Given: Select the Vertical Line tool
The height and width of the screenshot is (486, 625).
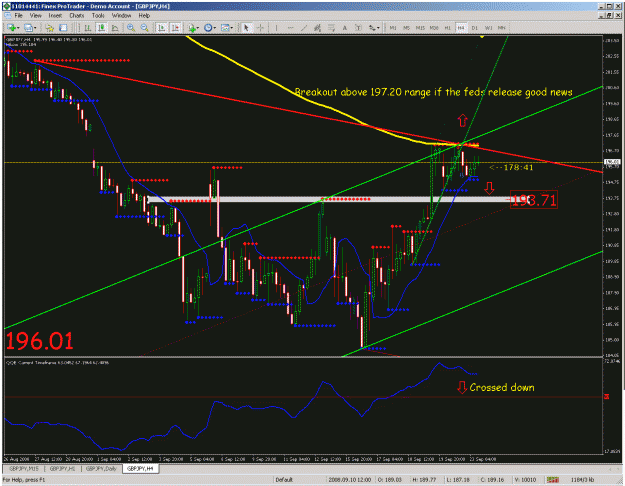Looking at the screenshot, I should [x=276, y=28].
